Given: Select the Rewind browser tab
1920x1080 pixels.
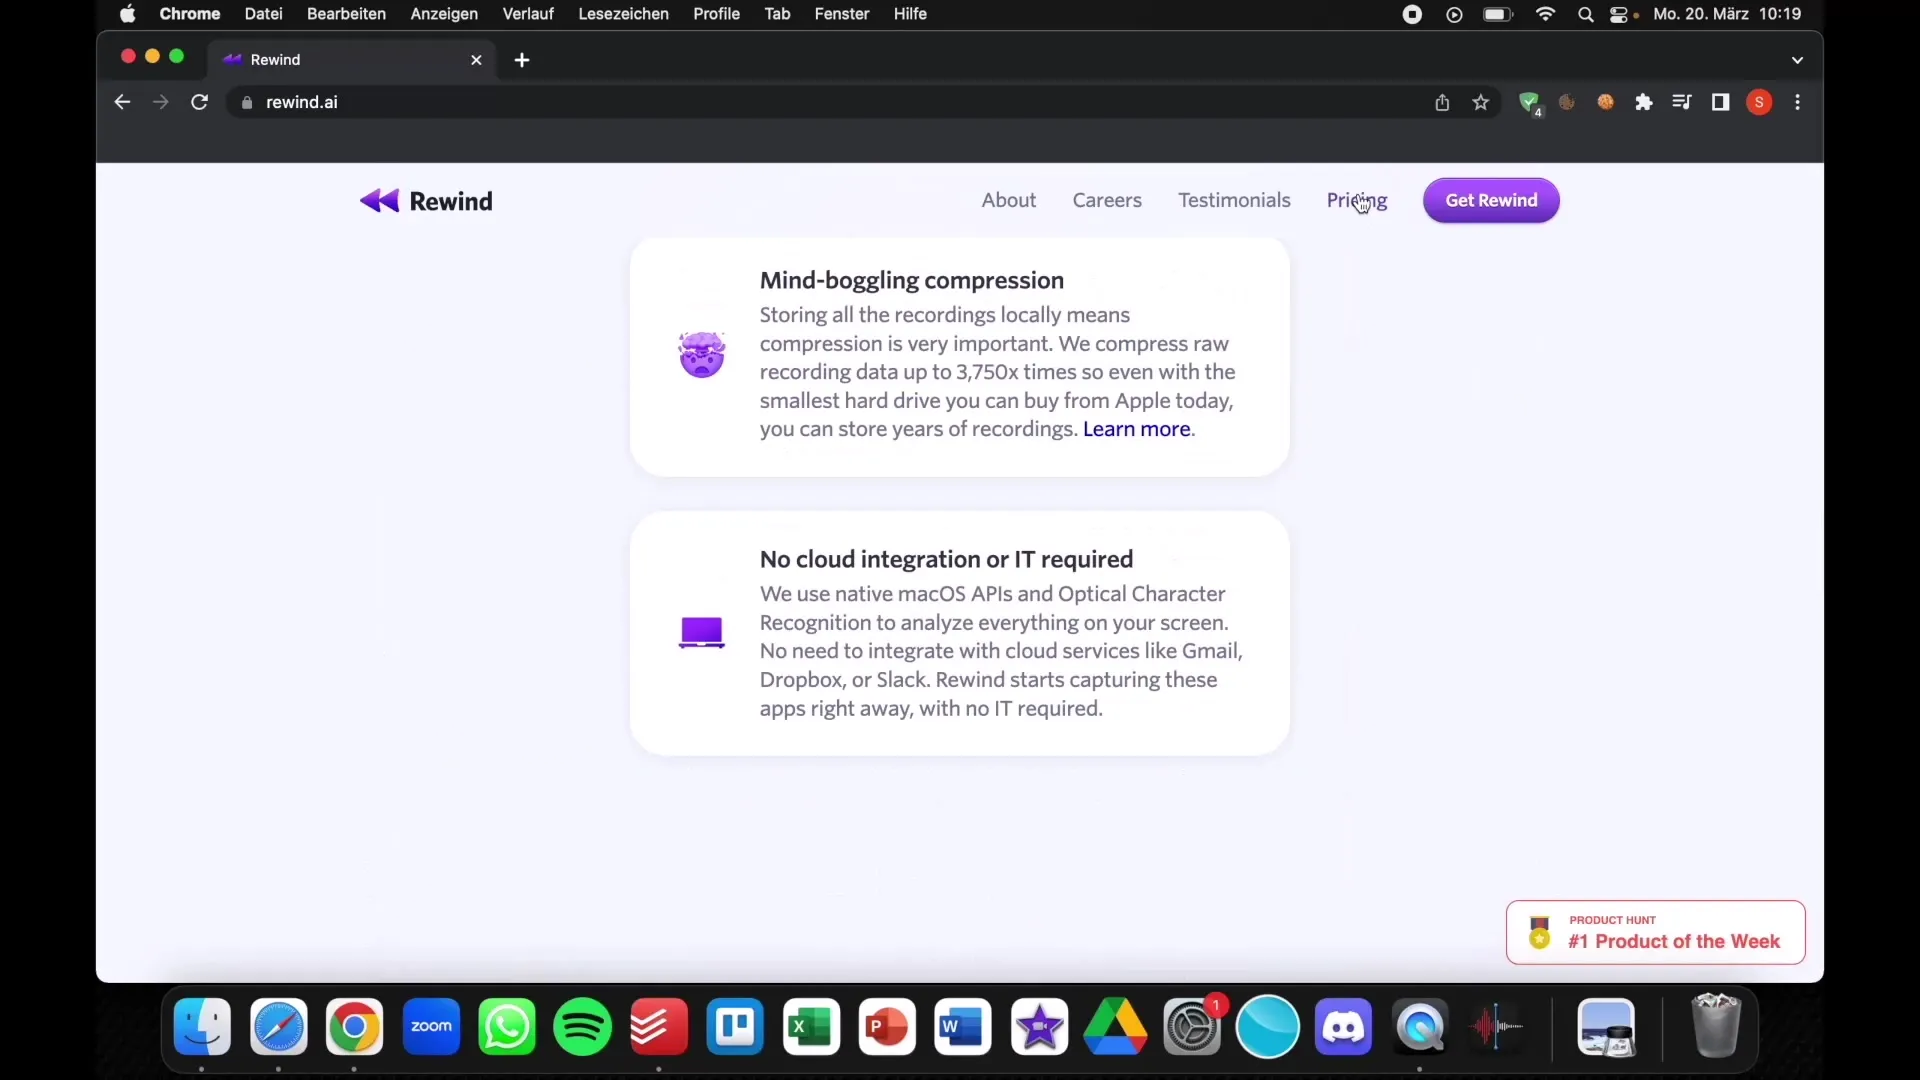Looking at the screenshot, I should point(351,60).
